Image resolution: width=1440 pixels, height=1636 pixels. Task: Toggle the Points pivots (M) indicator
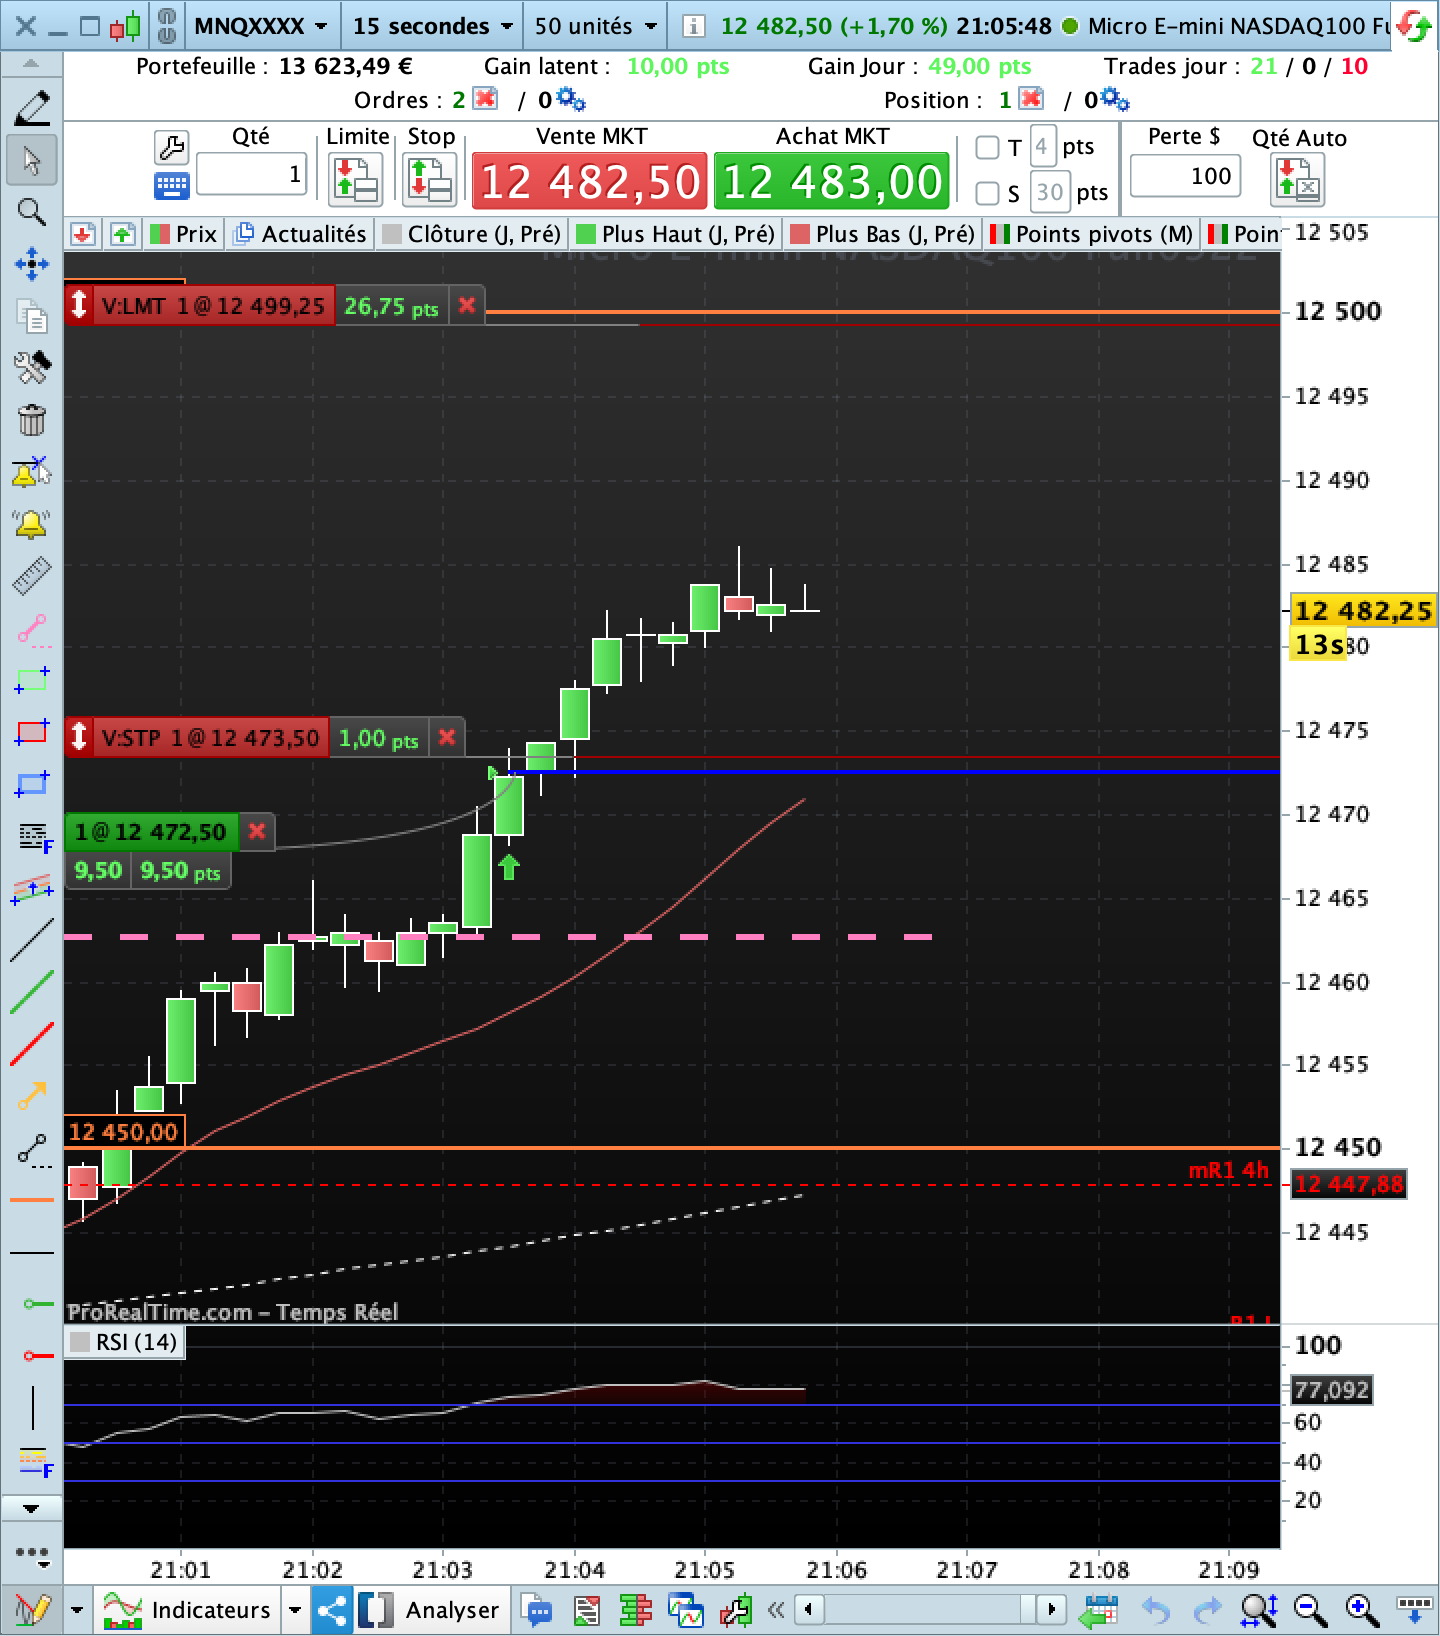1091,234
